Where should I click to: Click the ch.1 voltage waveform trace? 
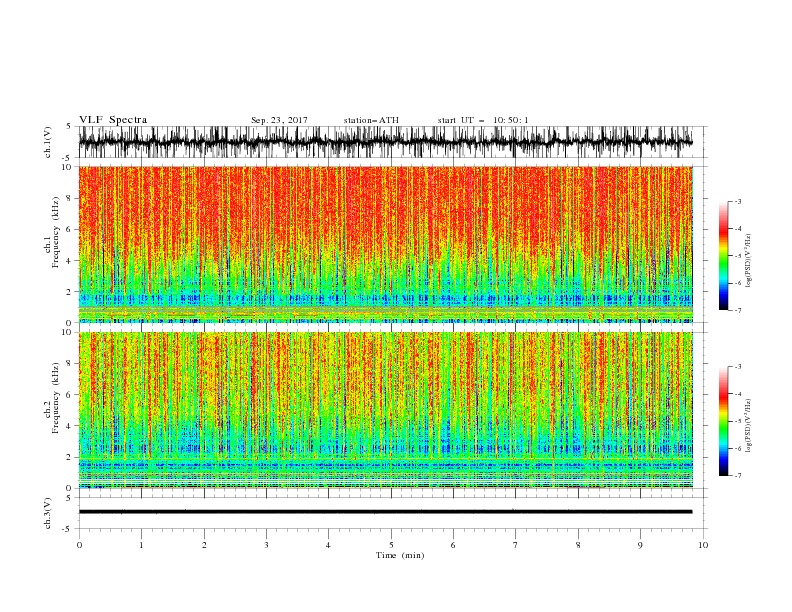(x=386, y=142)
